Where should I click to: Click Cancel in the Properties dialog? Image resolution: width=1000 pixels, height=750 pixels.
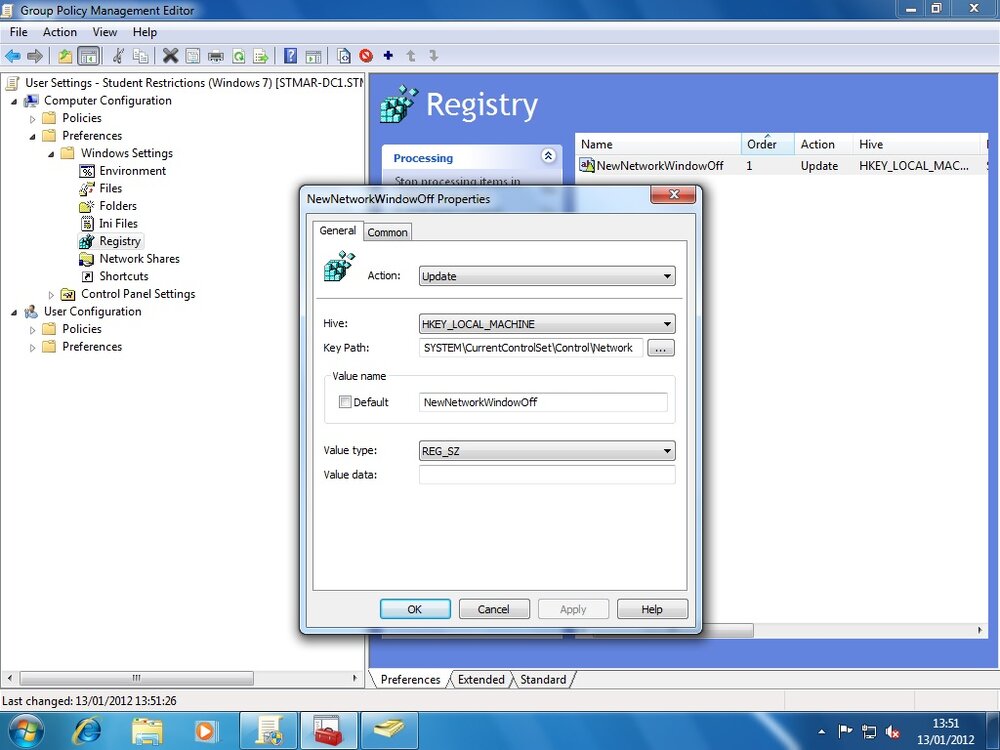494,609
